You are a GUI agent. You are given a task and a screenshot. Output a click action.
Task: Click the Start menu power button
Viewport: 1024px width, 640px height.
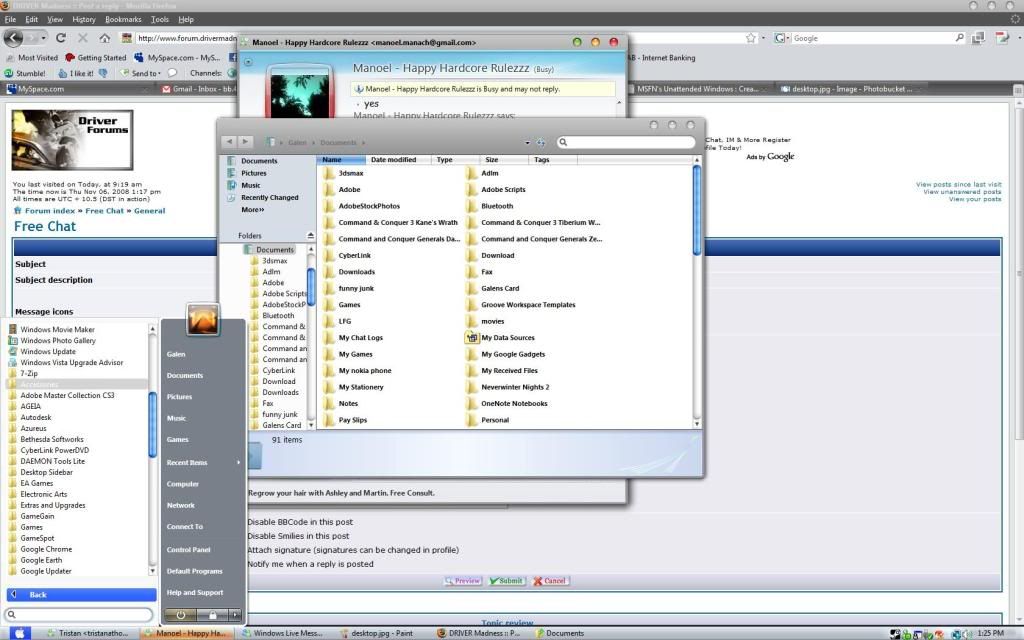click(x=181, y=615)
